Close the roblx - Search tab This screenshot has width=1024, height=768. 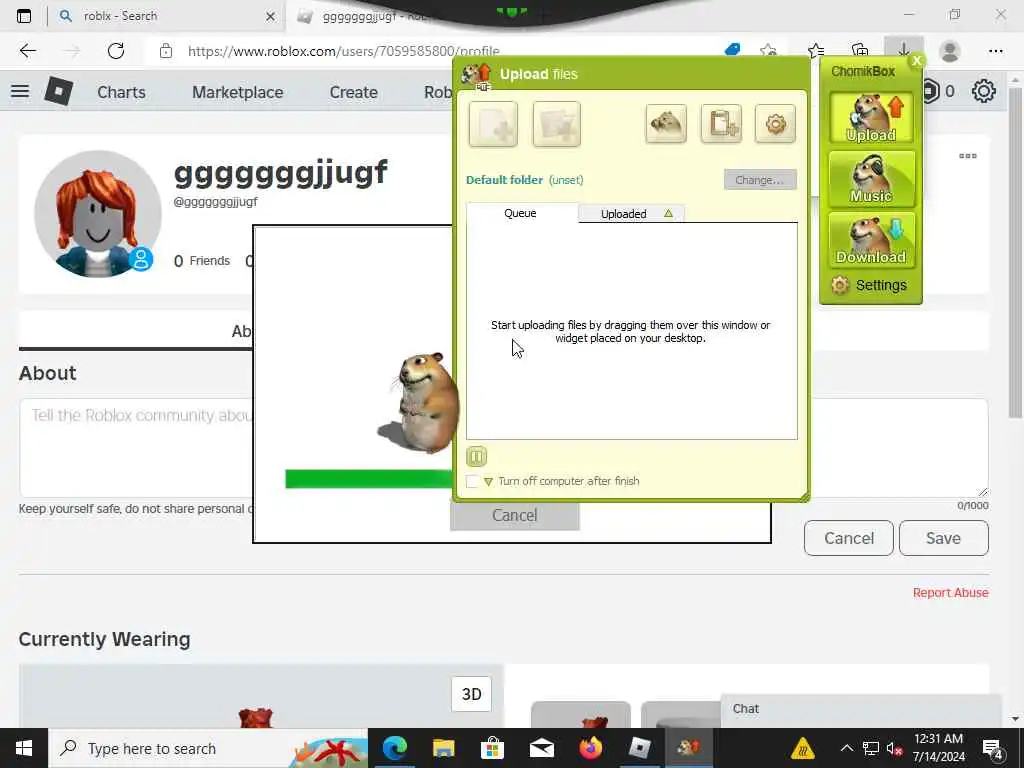coord(270,16)
